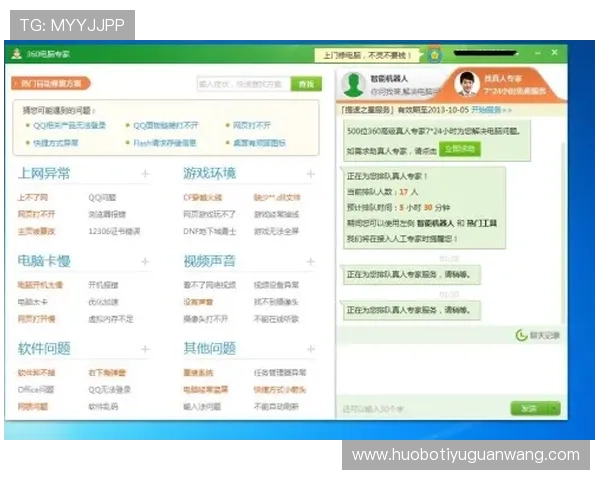Image resolution: width=600 pixels, height=480 pixels.
Task: Expand the 其他问题 category plus sign
Action: tap(311, 349)
